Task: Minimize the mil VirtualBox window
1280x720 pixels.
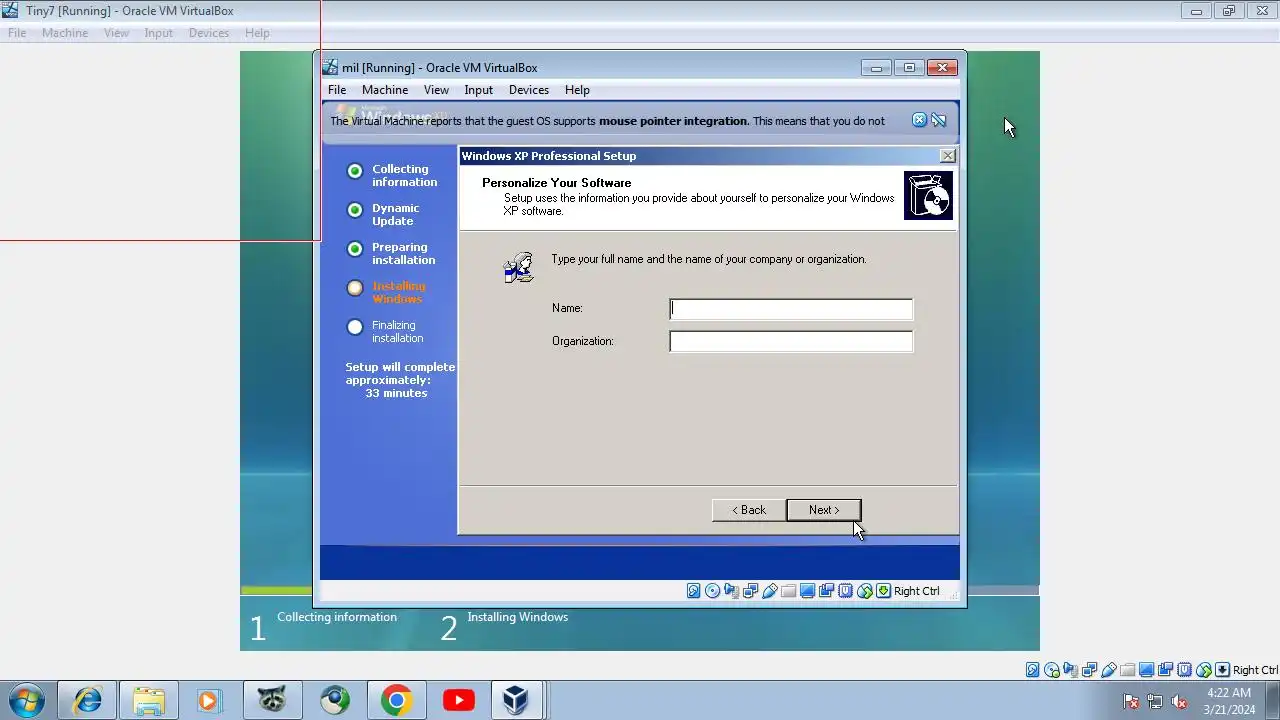Action: pyautogui.click(x=876, y=68)
